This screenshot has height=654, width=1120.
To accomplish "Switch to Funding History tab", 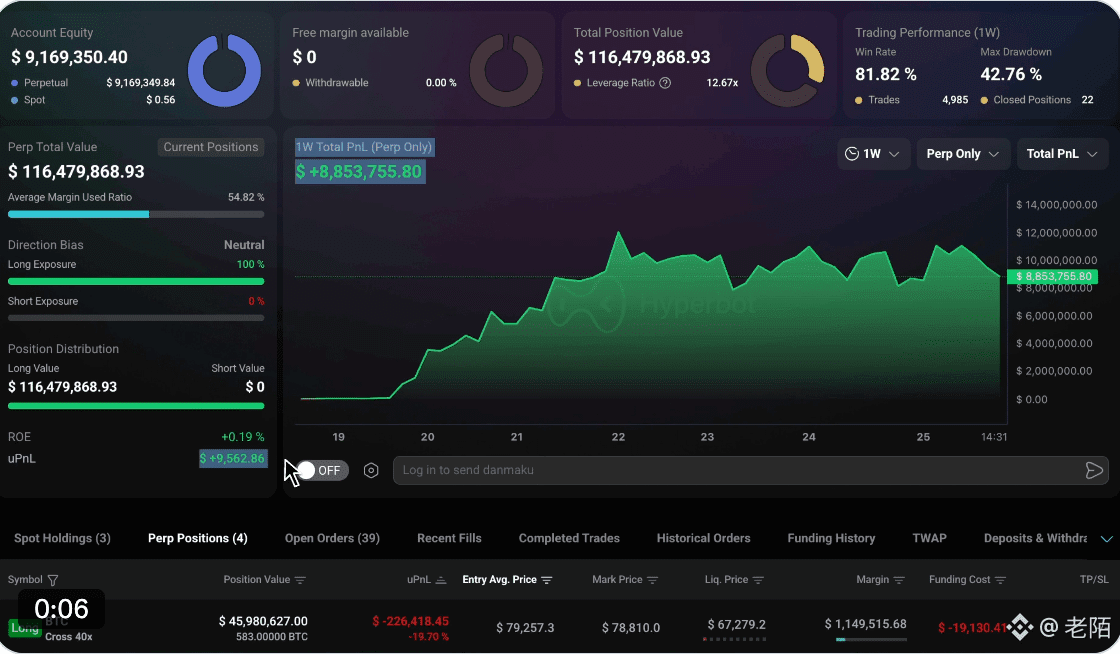I will tap(831, 538).
